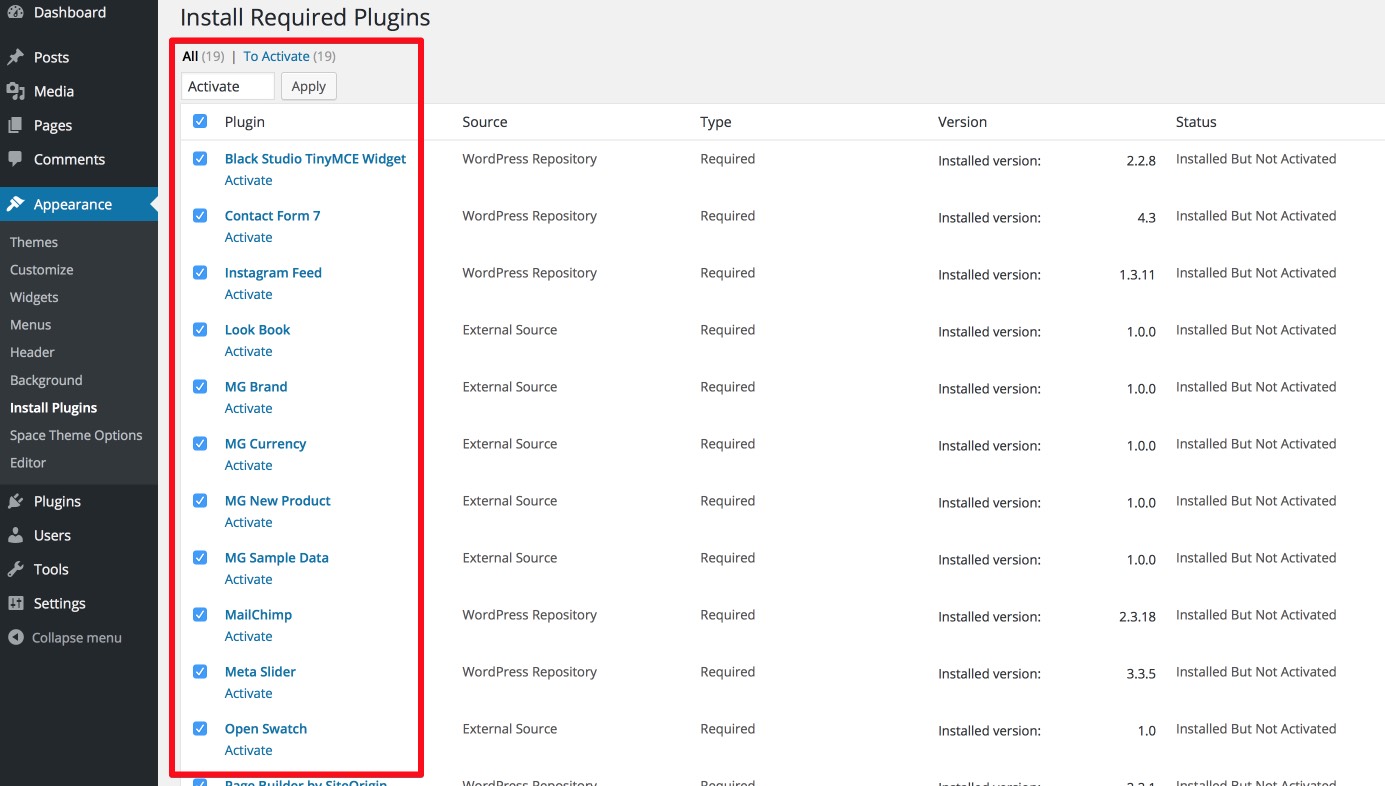Click the Pages icon in sidebar
1385x786 pixels.
coord(16,125)
